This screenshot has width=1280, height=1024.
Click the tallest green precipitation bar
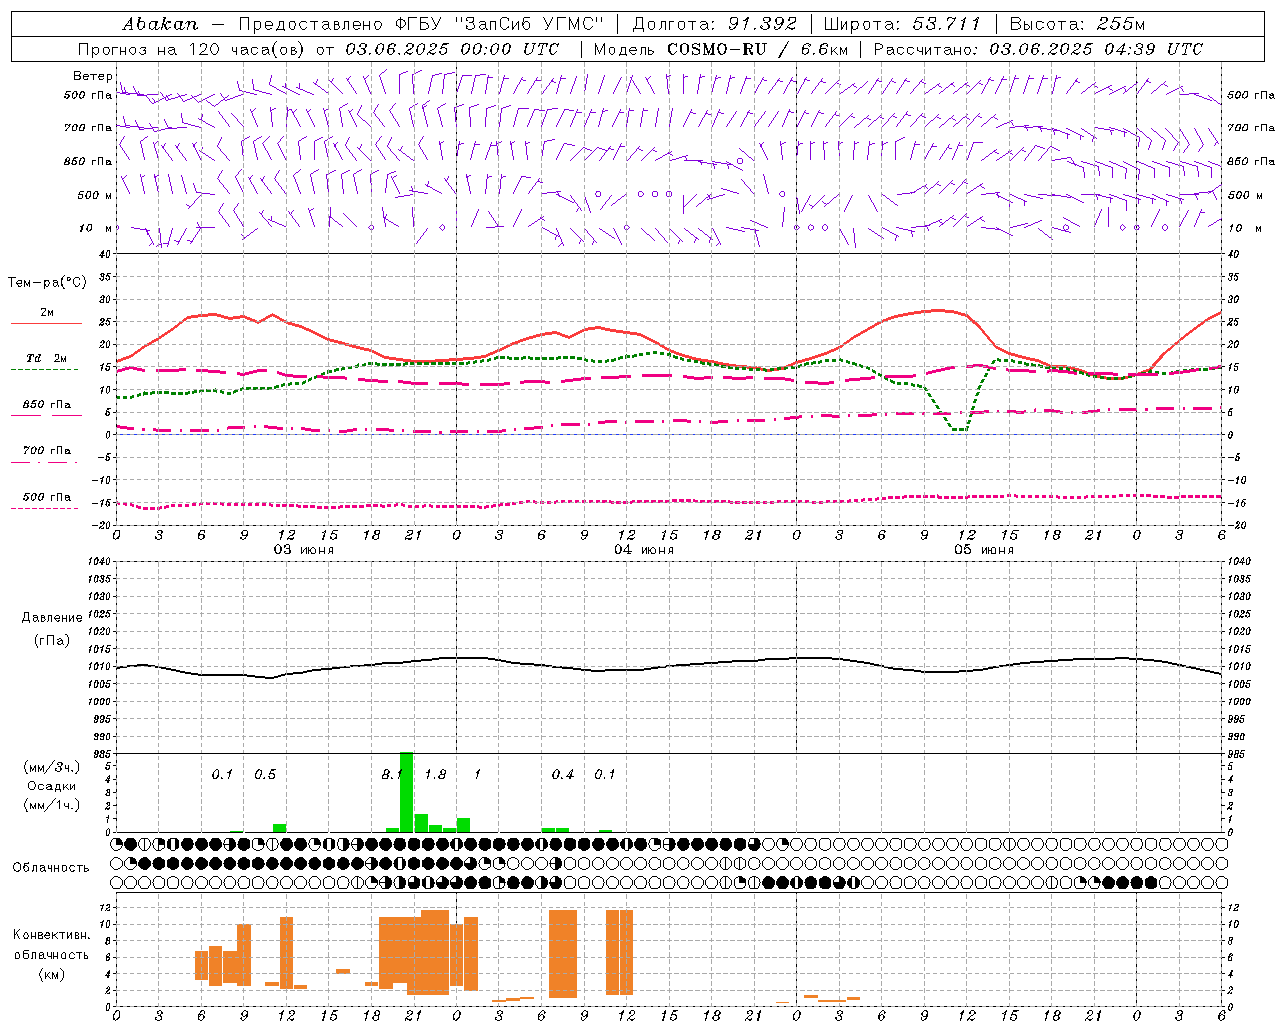point(406,792)
